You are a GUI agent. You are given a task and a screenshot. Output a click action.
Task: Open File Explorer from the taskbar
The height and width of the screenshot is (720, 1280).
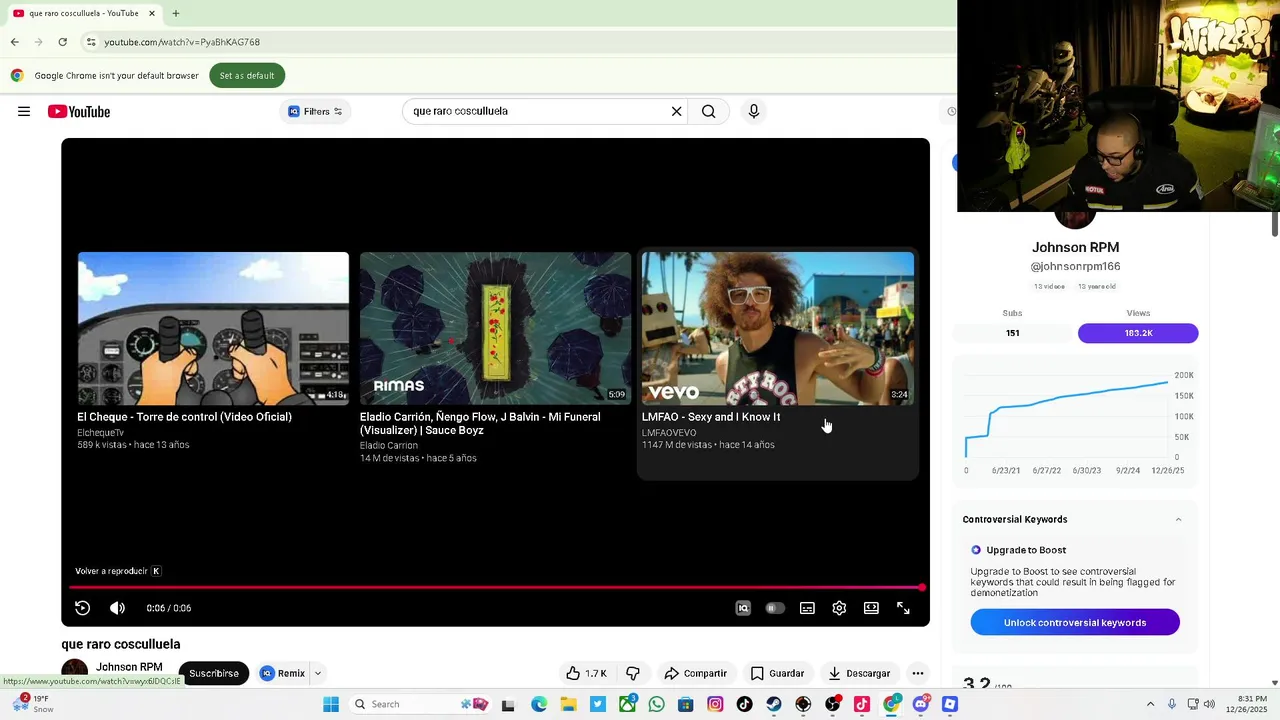[568, 704]
